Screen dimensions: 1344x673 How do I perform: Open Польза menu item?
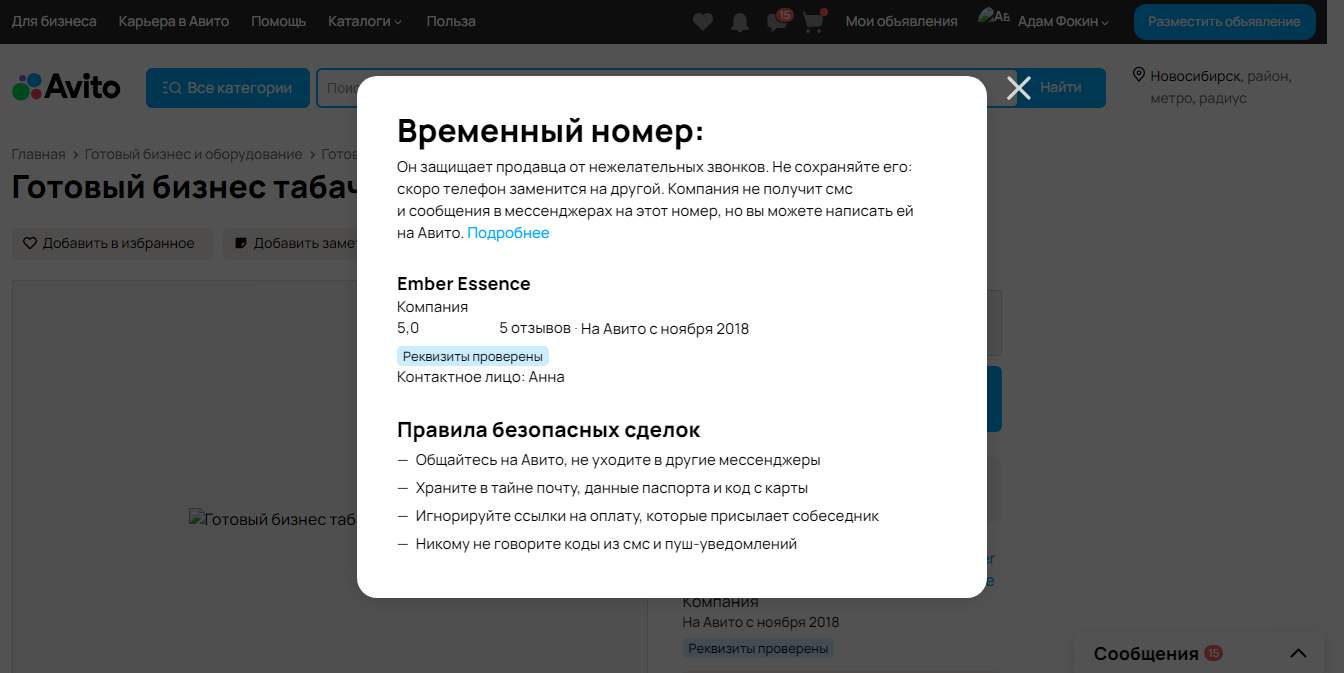[x=451, y=21]
